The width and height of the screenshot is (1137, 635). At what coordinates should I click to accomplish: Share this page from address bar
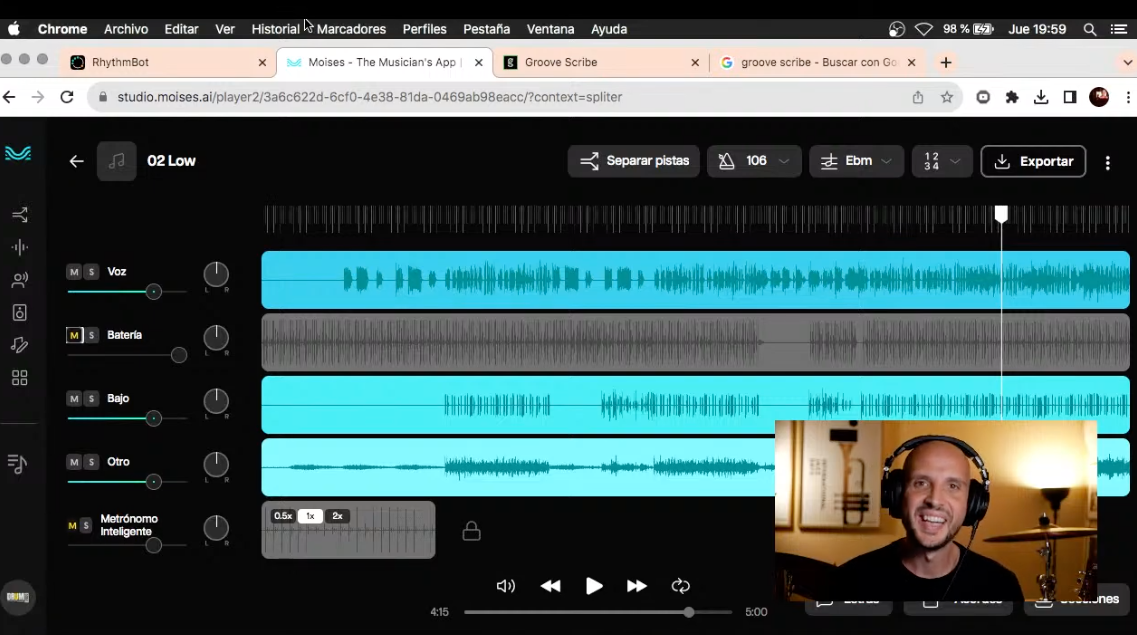(x=917, y=97)
